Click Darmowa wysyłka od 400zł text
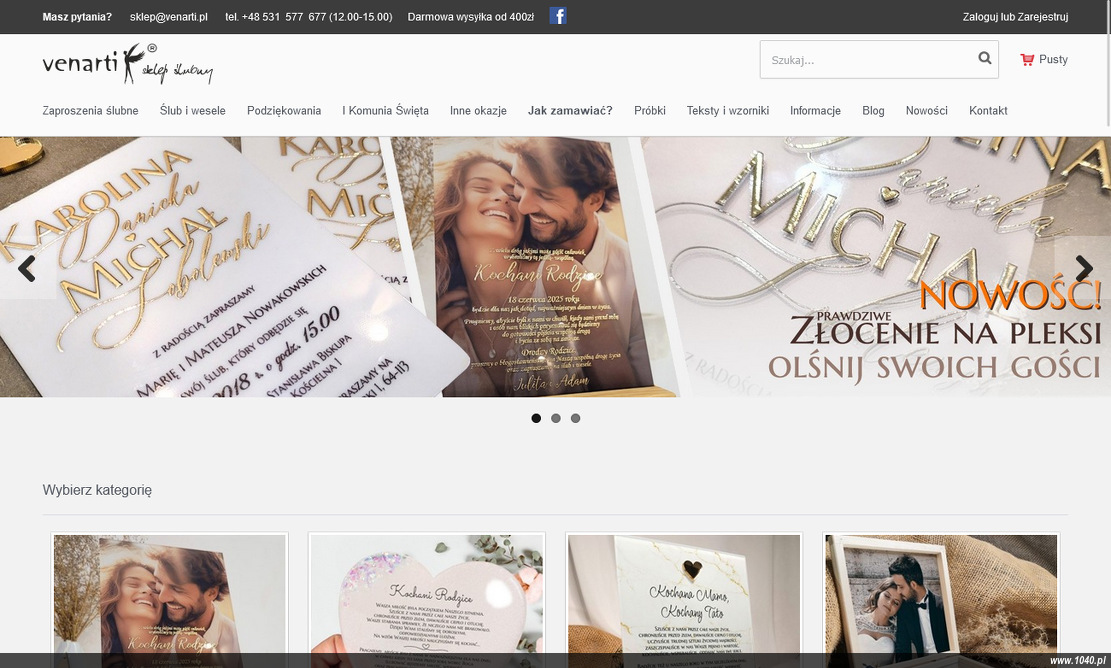Screen dimensions: 1111x668 tap(471, 17)
